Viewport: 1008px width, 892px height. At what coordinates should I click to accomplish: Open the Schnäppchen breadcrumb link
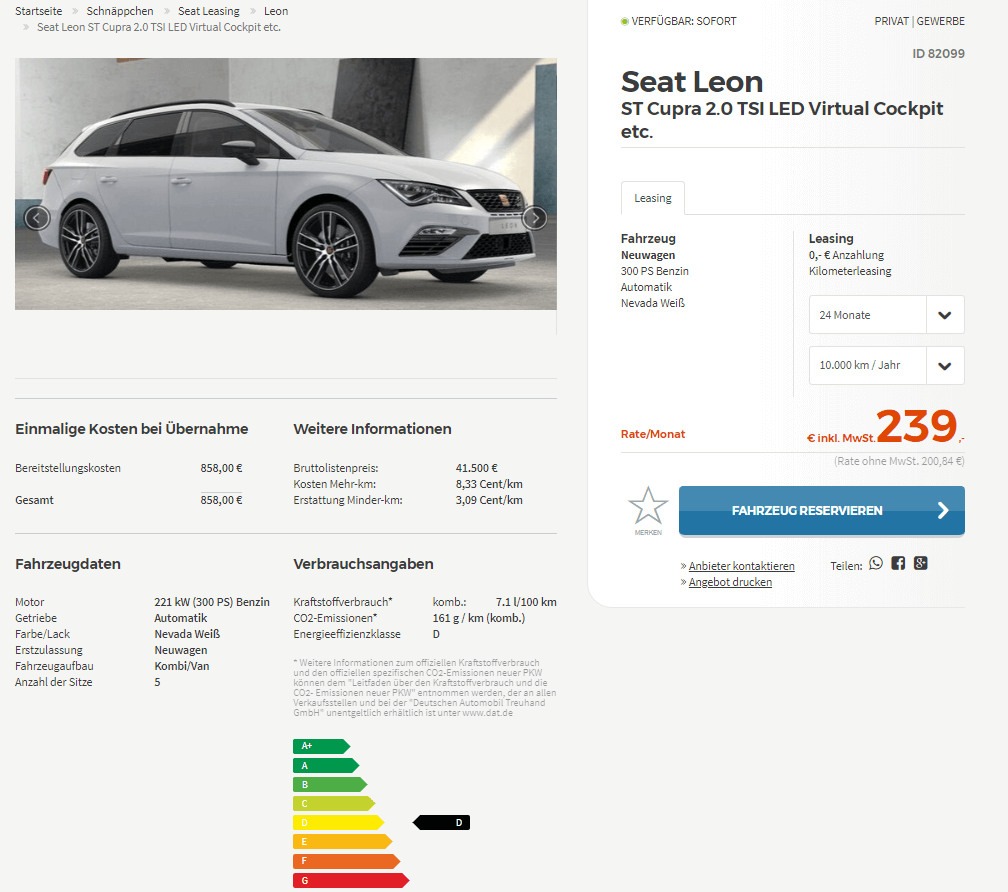coord(120,11)
